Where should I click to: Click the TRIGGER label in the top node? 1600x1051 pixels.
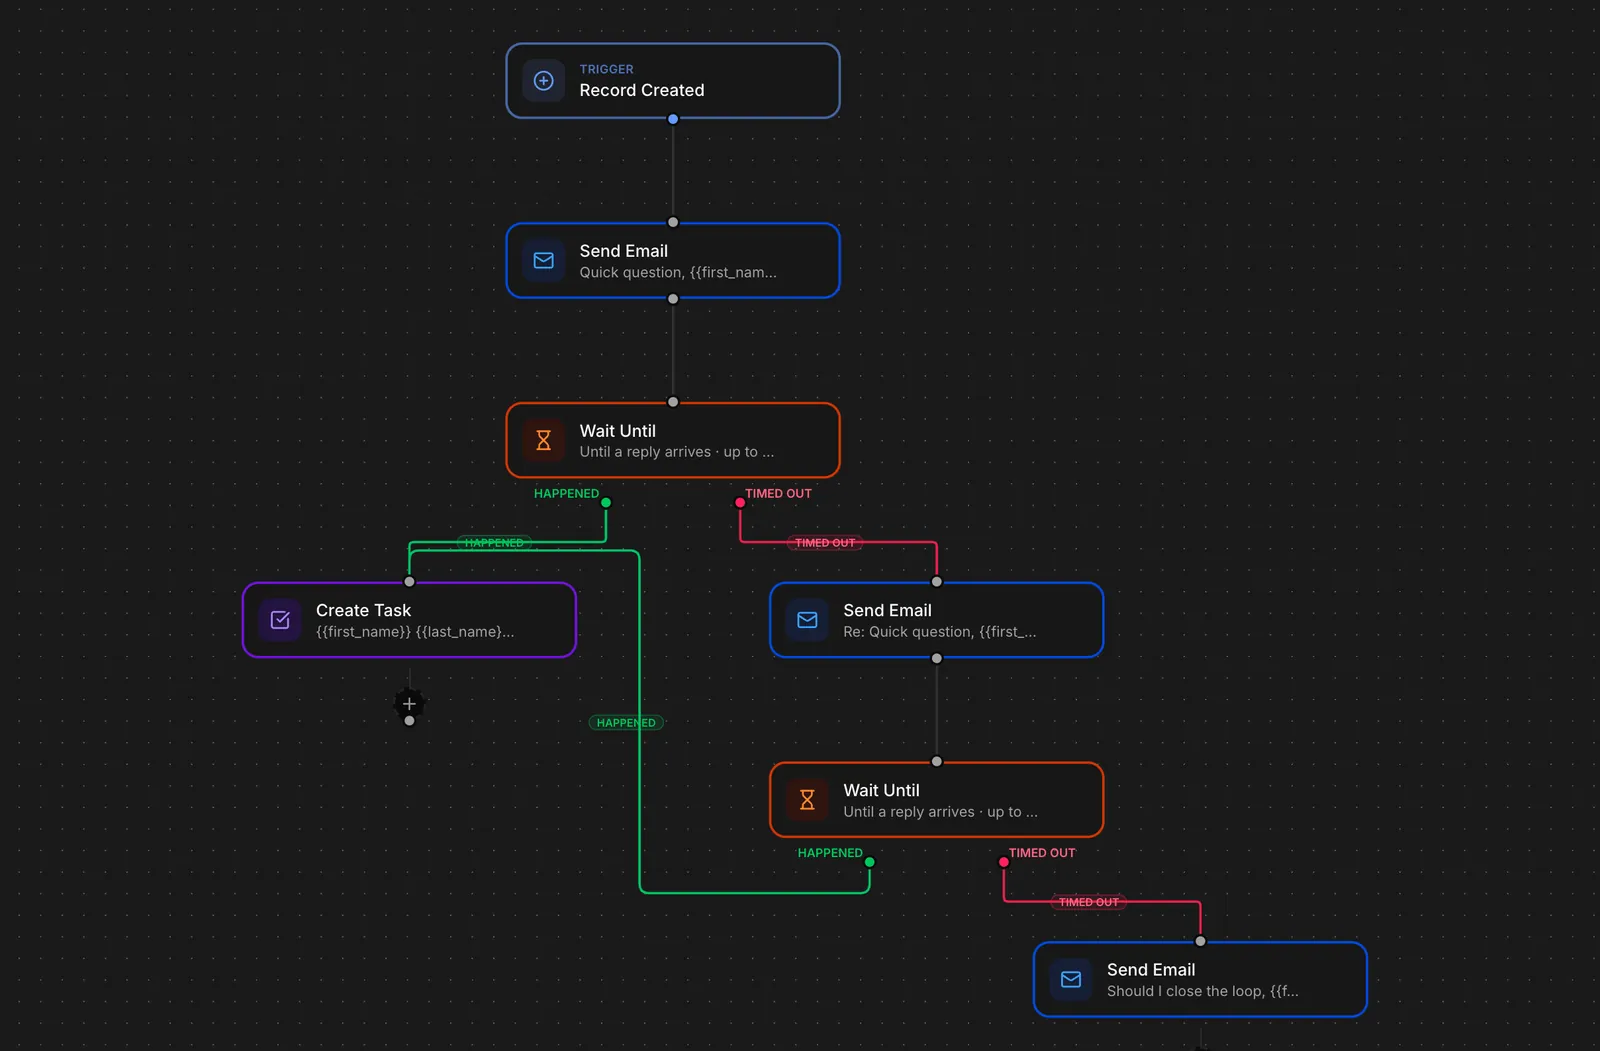[607, 69]
